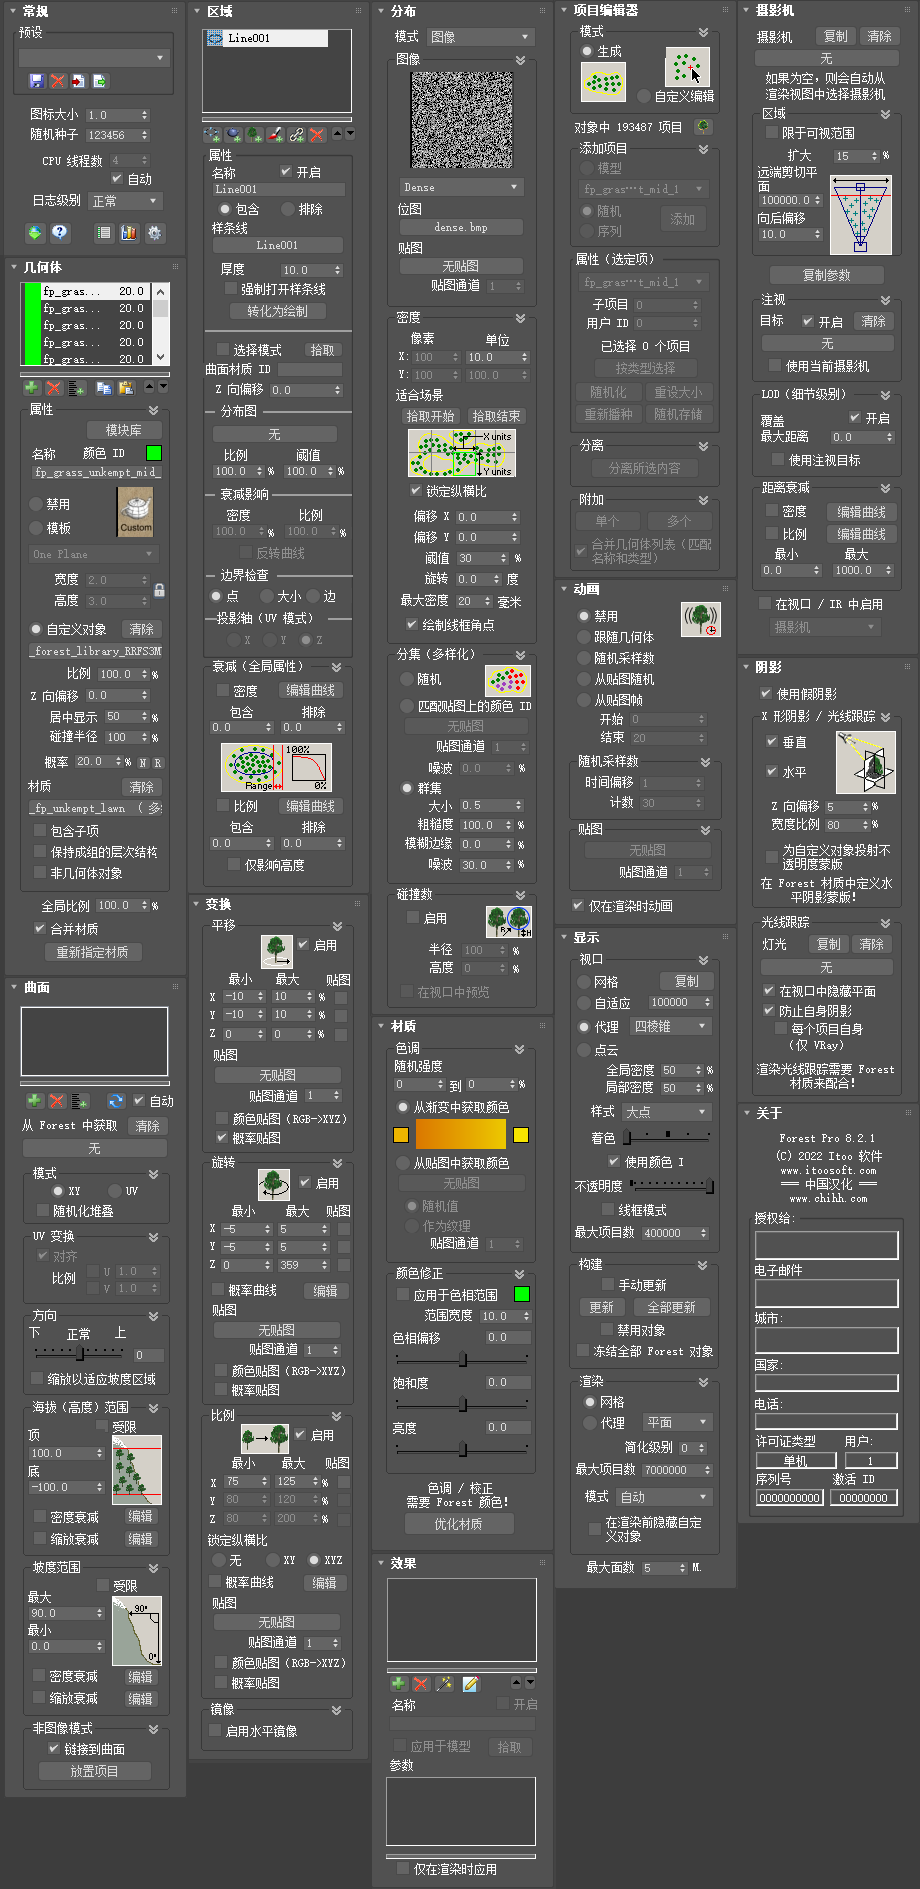Click magic wand icon in 效果 panel

[x=445, y=1684]
